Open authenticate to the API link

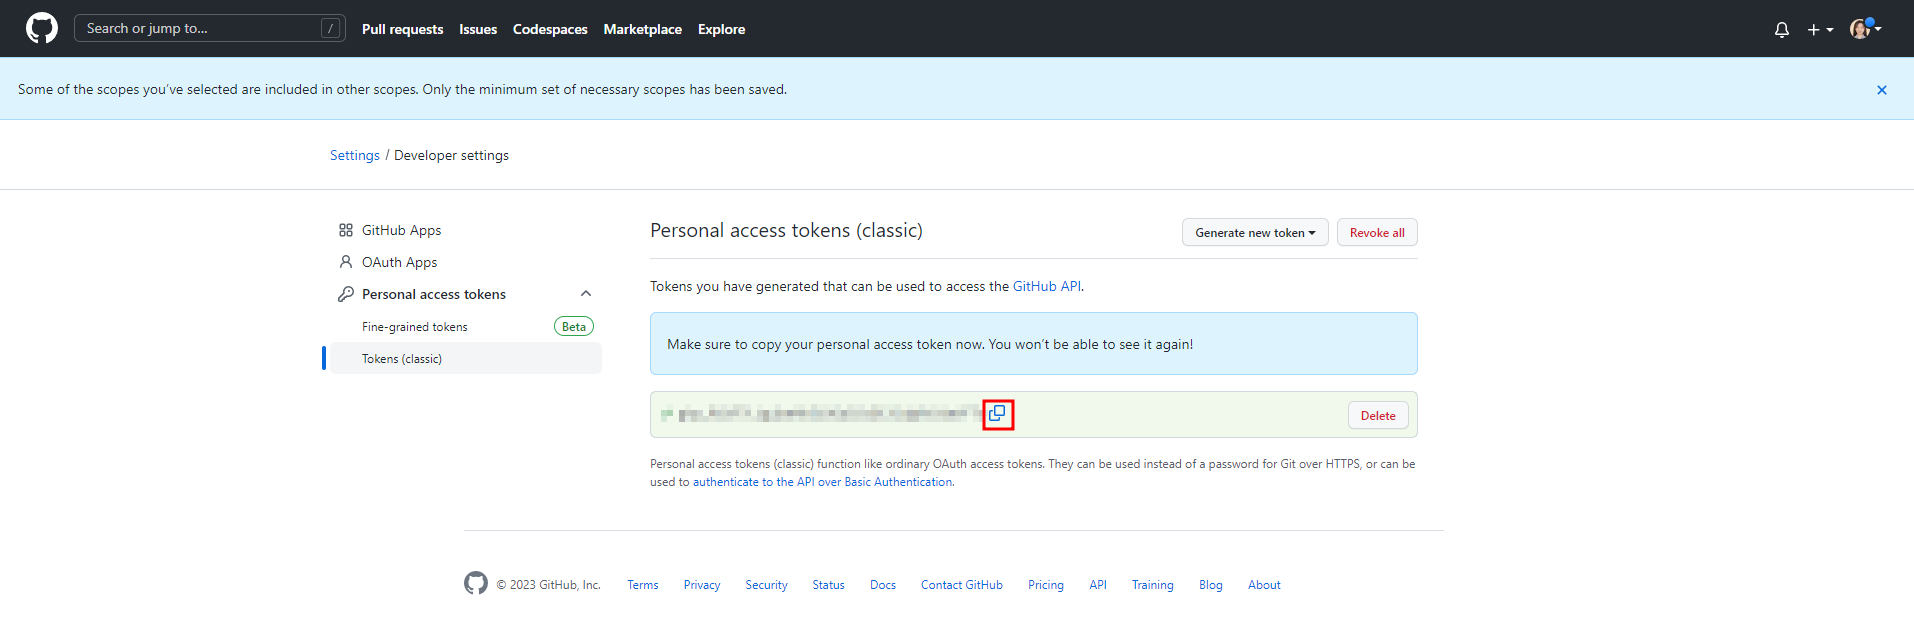[x=823, y=482]
